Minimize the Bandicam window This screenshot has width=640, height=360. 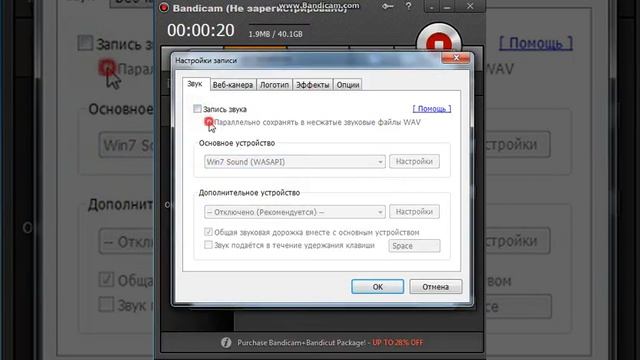tap(447, 7)
